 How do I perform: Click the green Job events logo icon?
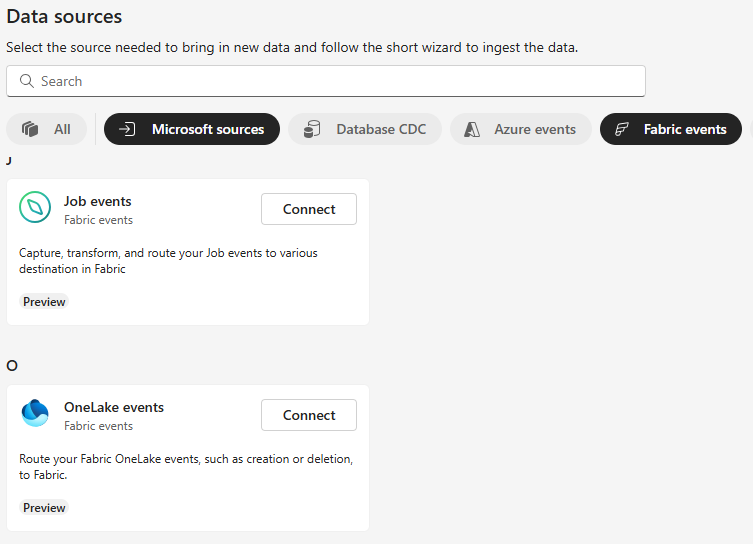pyautogui.click(x=35, y=208)
